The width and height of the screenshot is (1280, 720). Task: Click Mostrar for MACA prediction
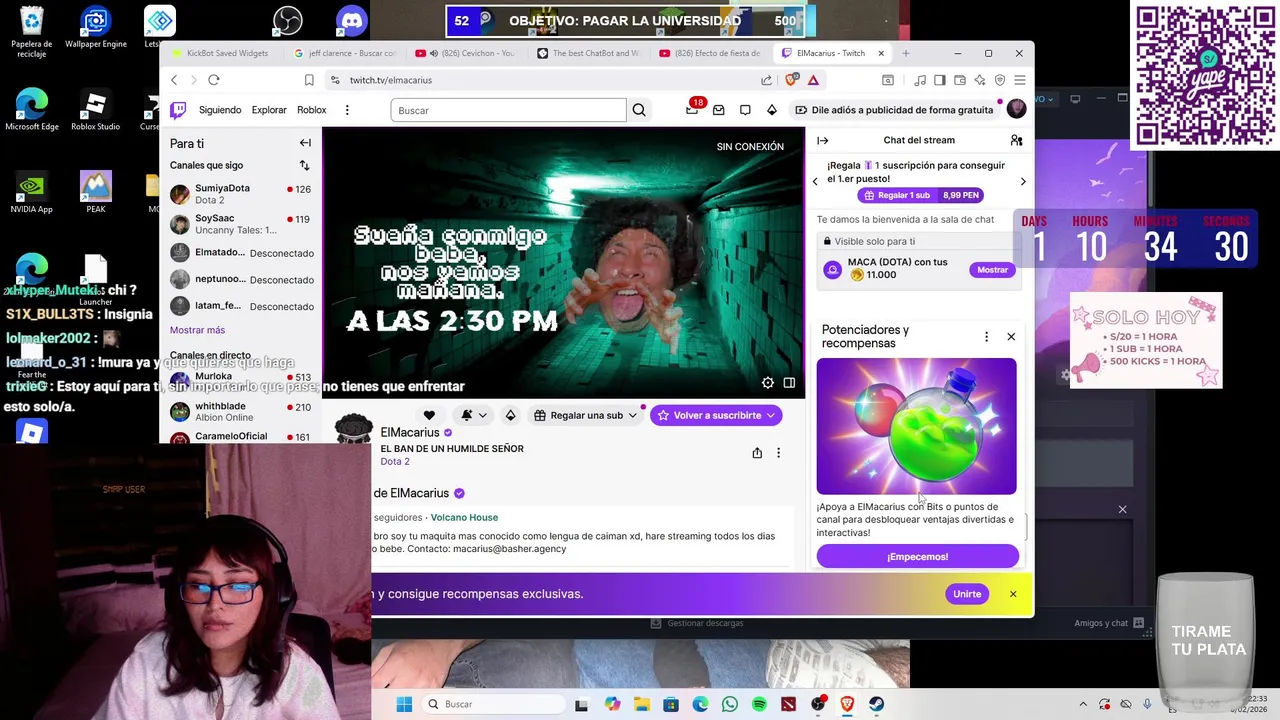(992, 270)
